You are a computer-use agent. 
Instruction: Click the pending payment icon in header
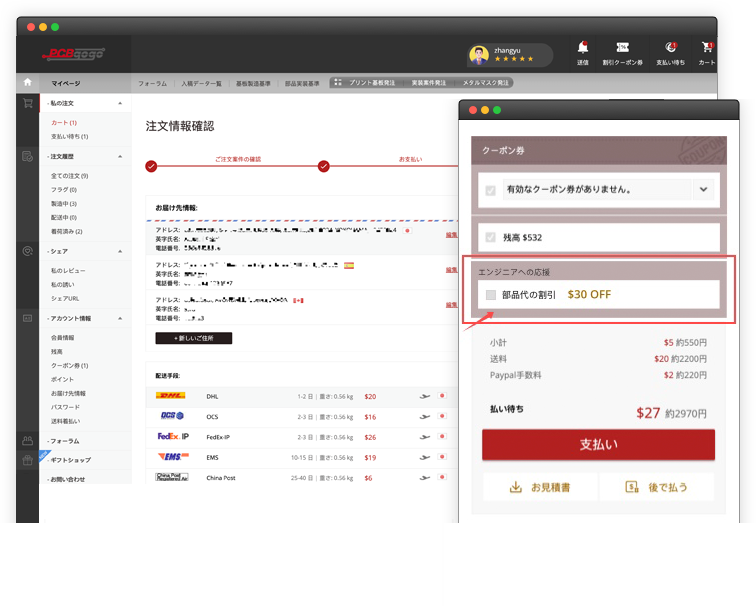[x=671, y=47]
